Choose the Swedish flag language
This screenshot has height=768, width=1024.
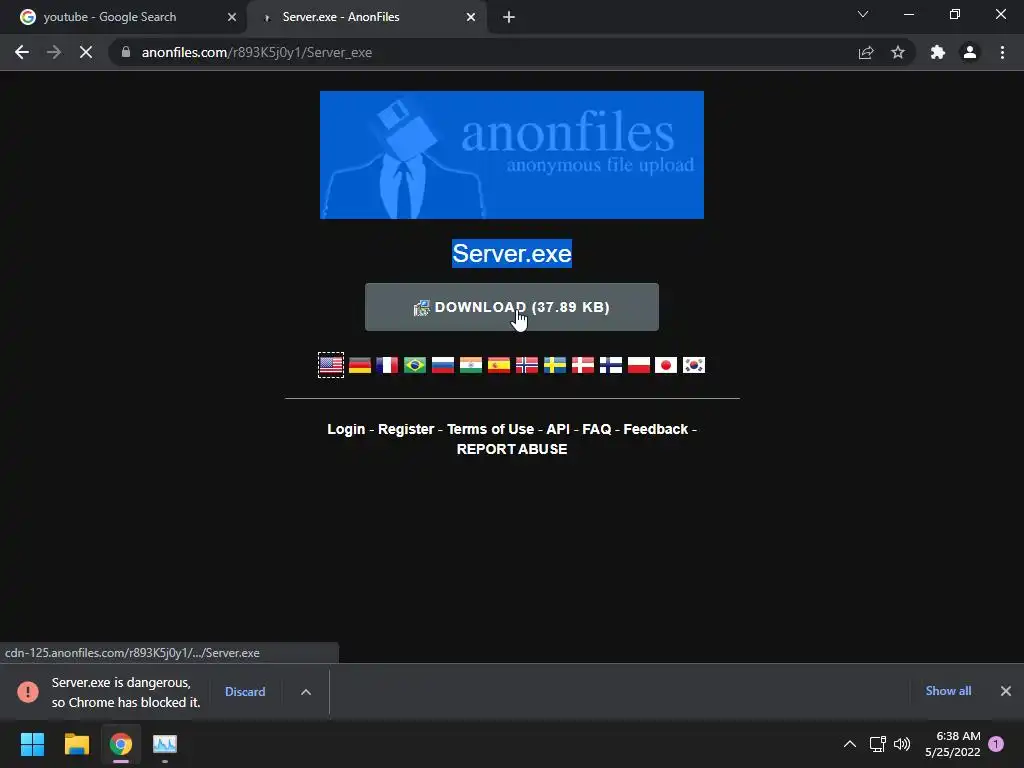tap(555, 365)
